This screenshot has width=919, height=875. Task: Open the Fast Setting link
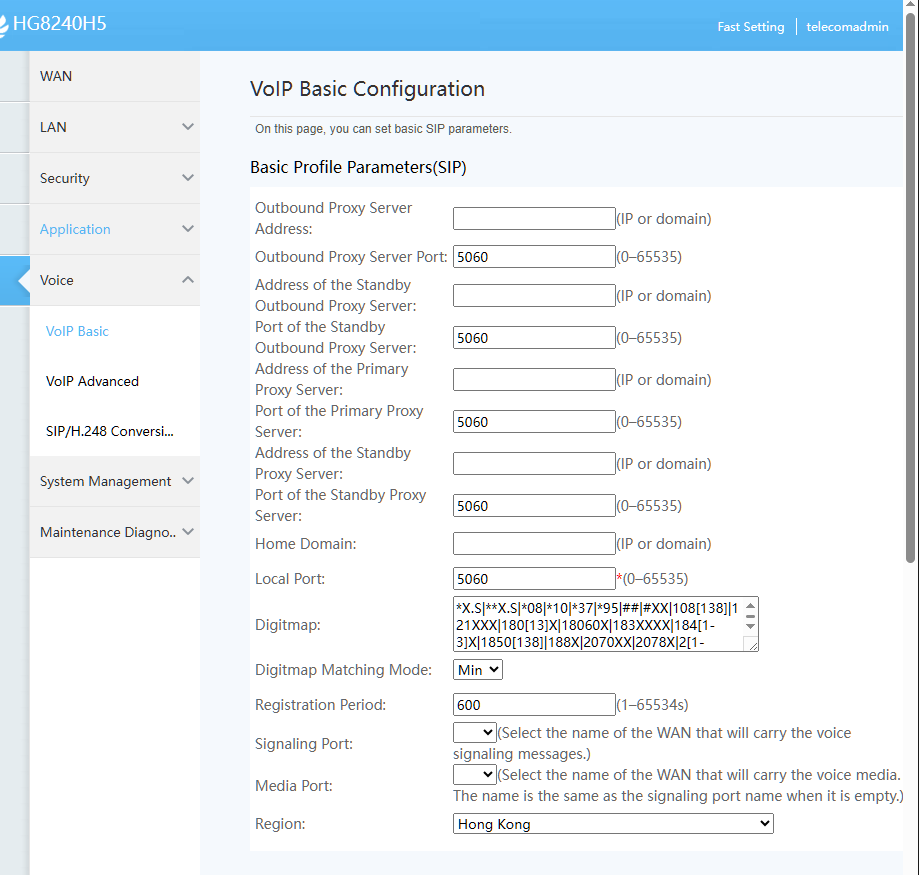click(751, 26)
